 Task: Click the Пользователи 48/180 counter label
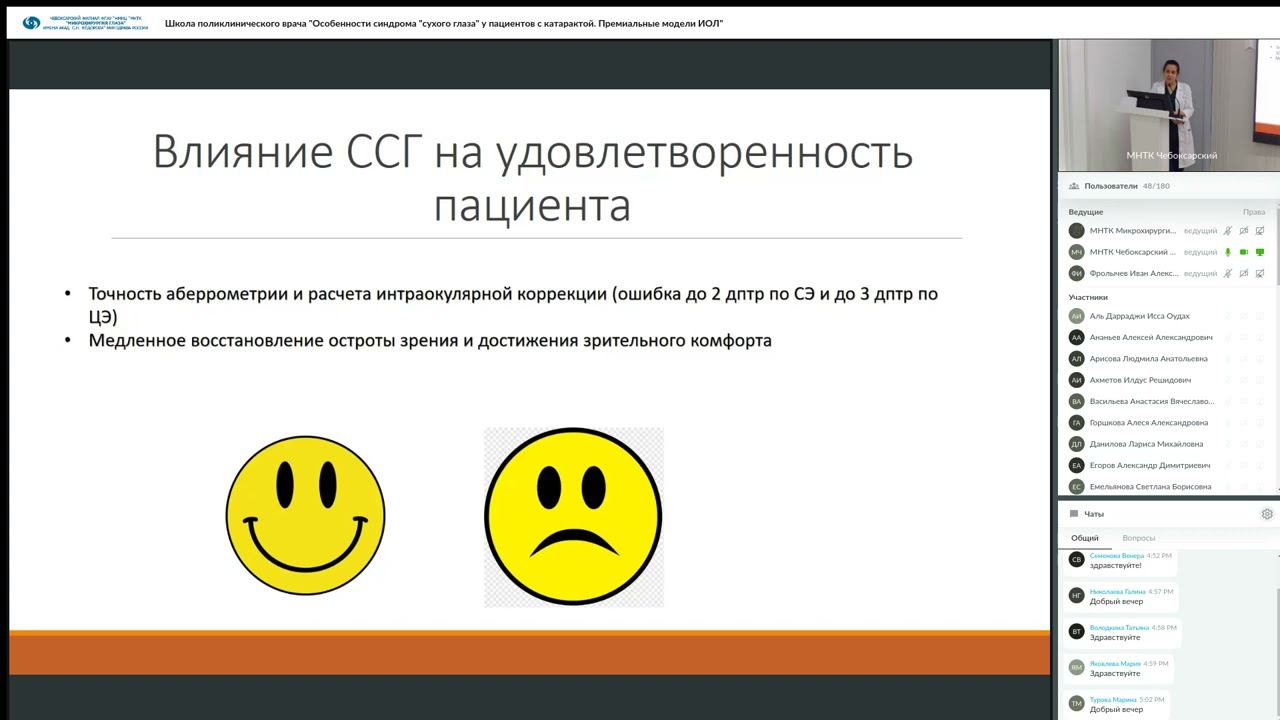pos(1127,186)
